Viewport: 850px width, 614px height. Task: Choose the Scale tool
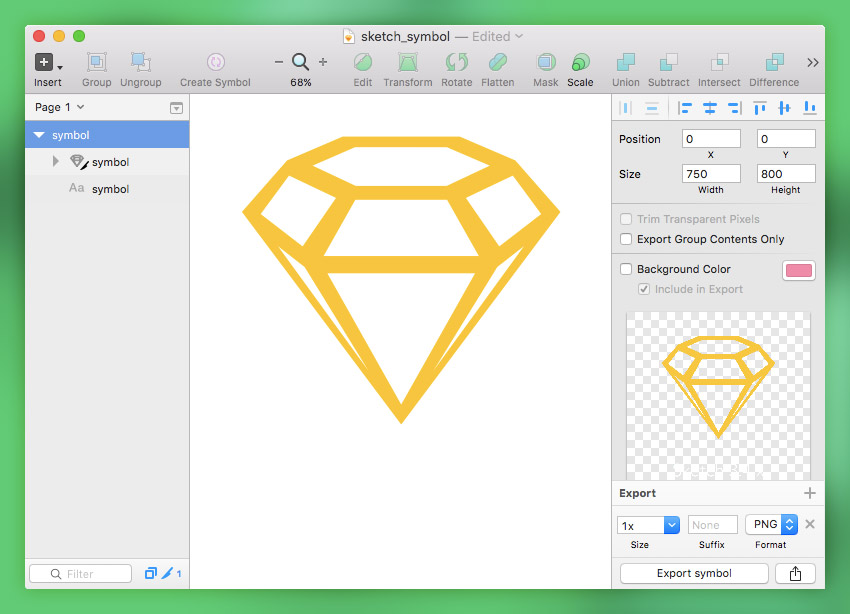pyautogui.click(x=580, y=63)
